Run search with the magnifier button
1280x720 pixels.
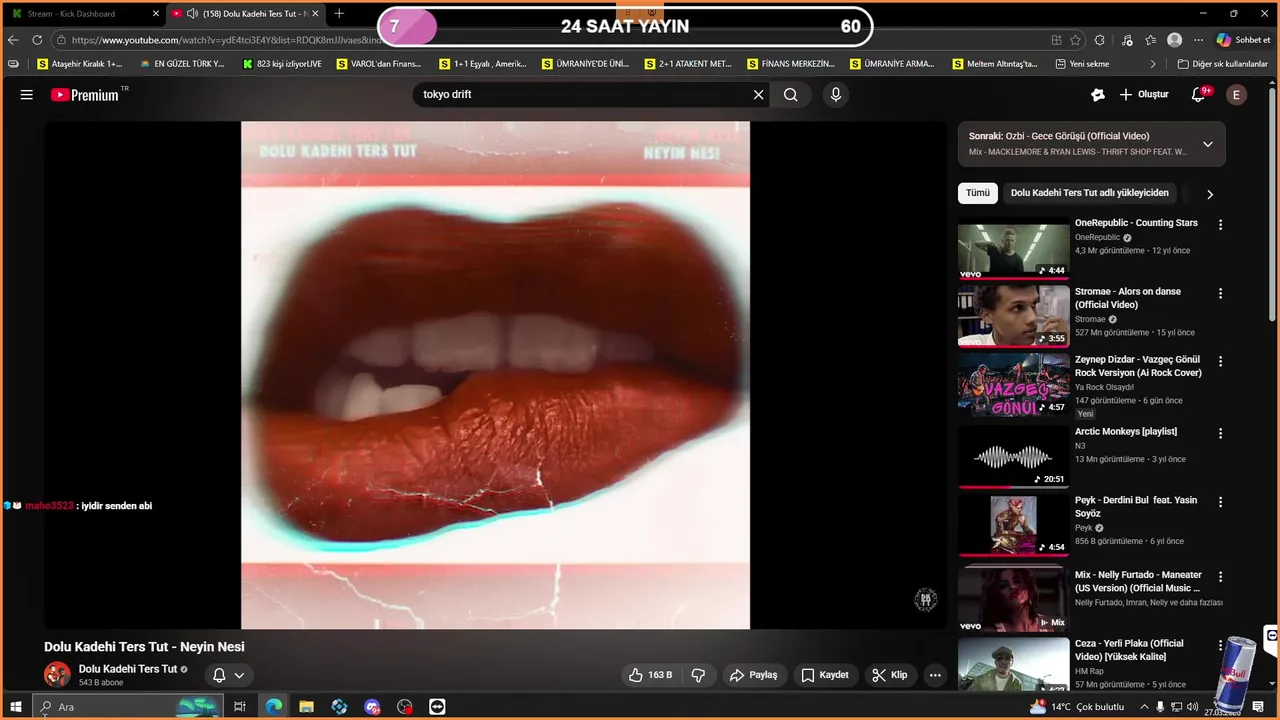click(791, 95)
